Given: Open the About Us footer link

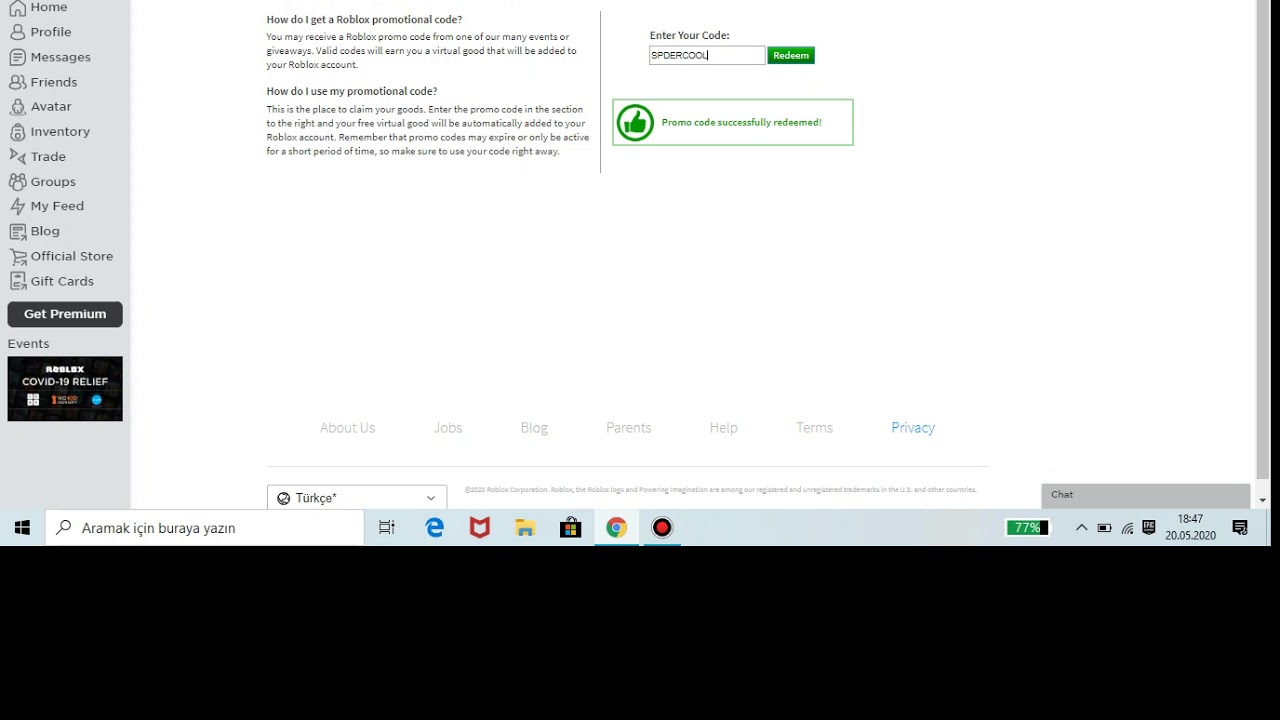Looking at the screenshot, I should (347, 428).
